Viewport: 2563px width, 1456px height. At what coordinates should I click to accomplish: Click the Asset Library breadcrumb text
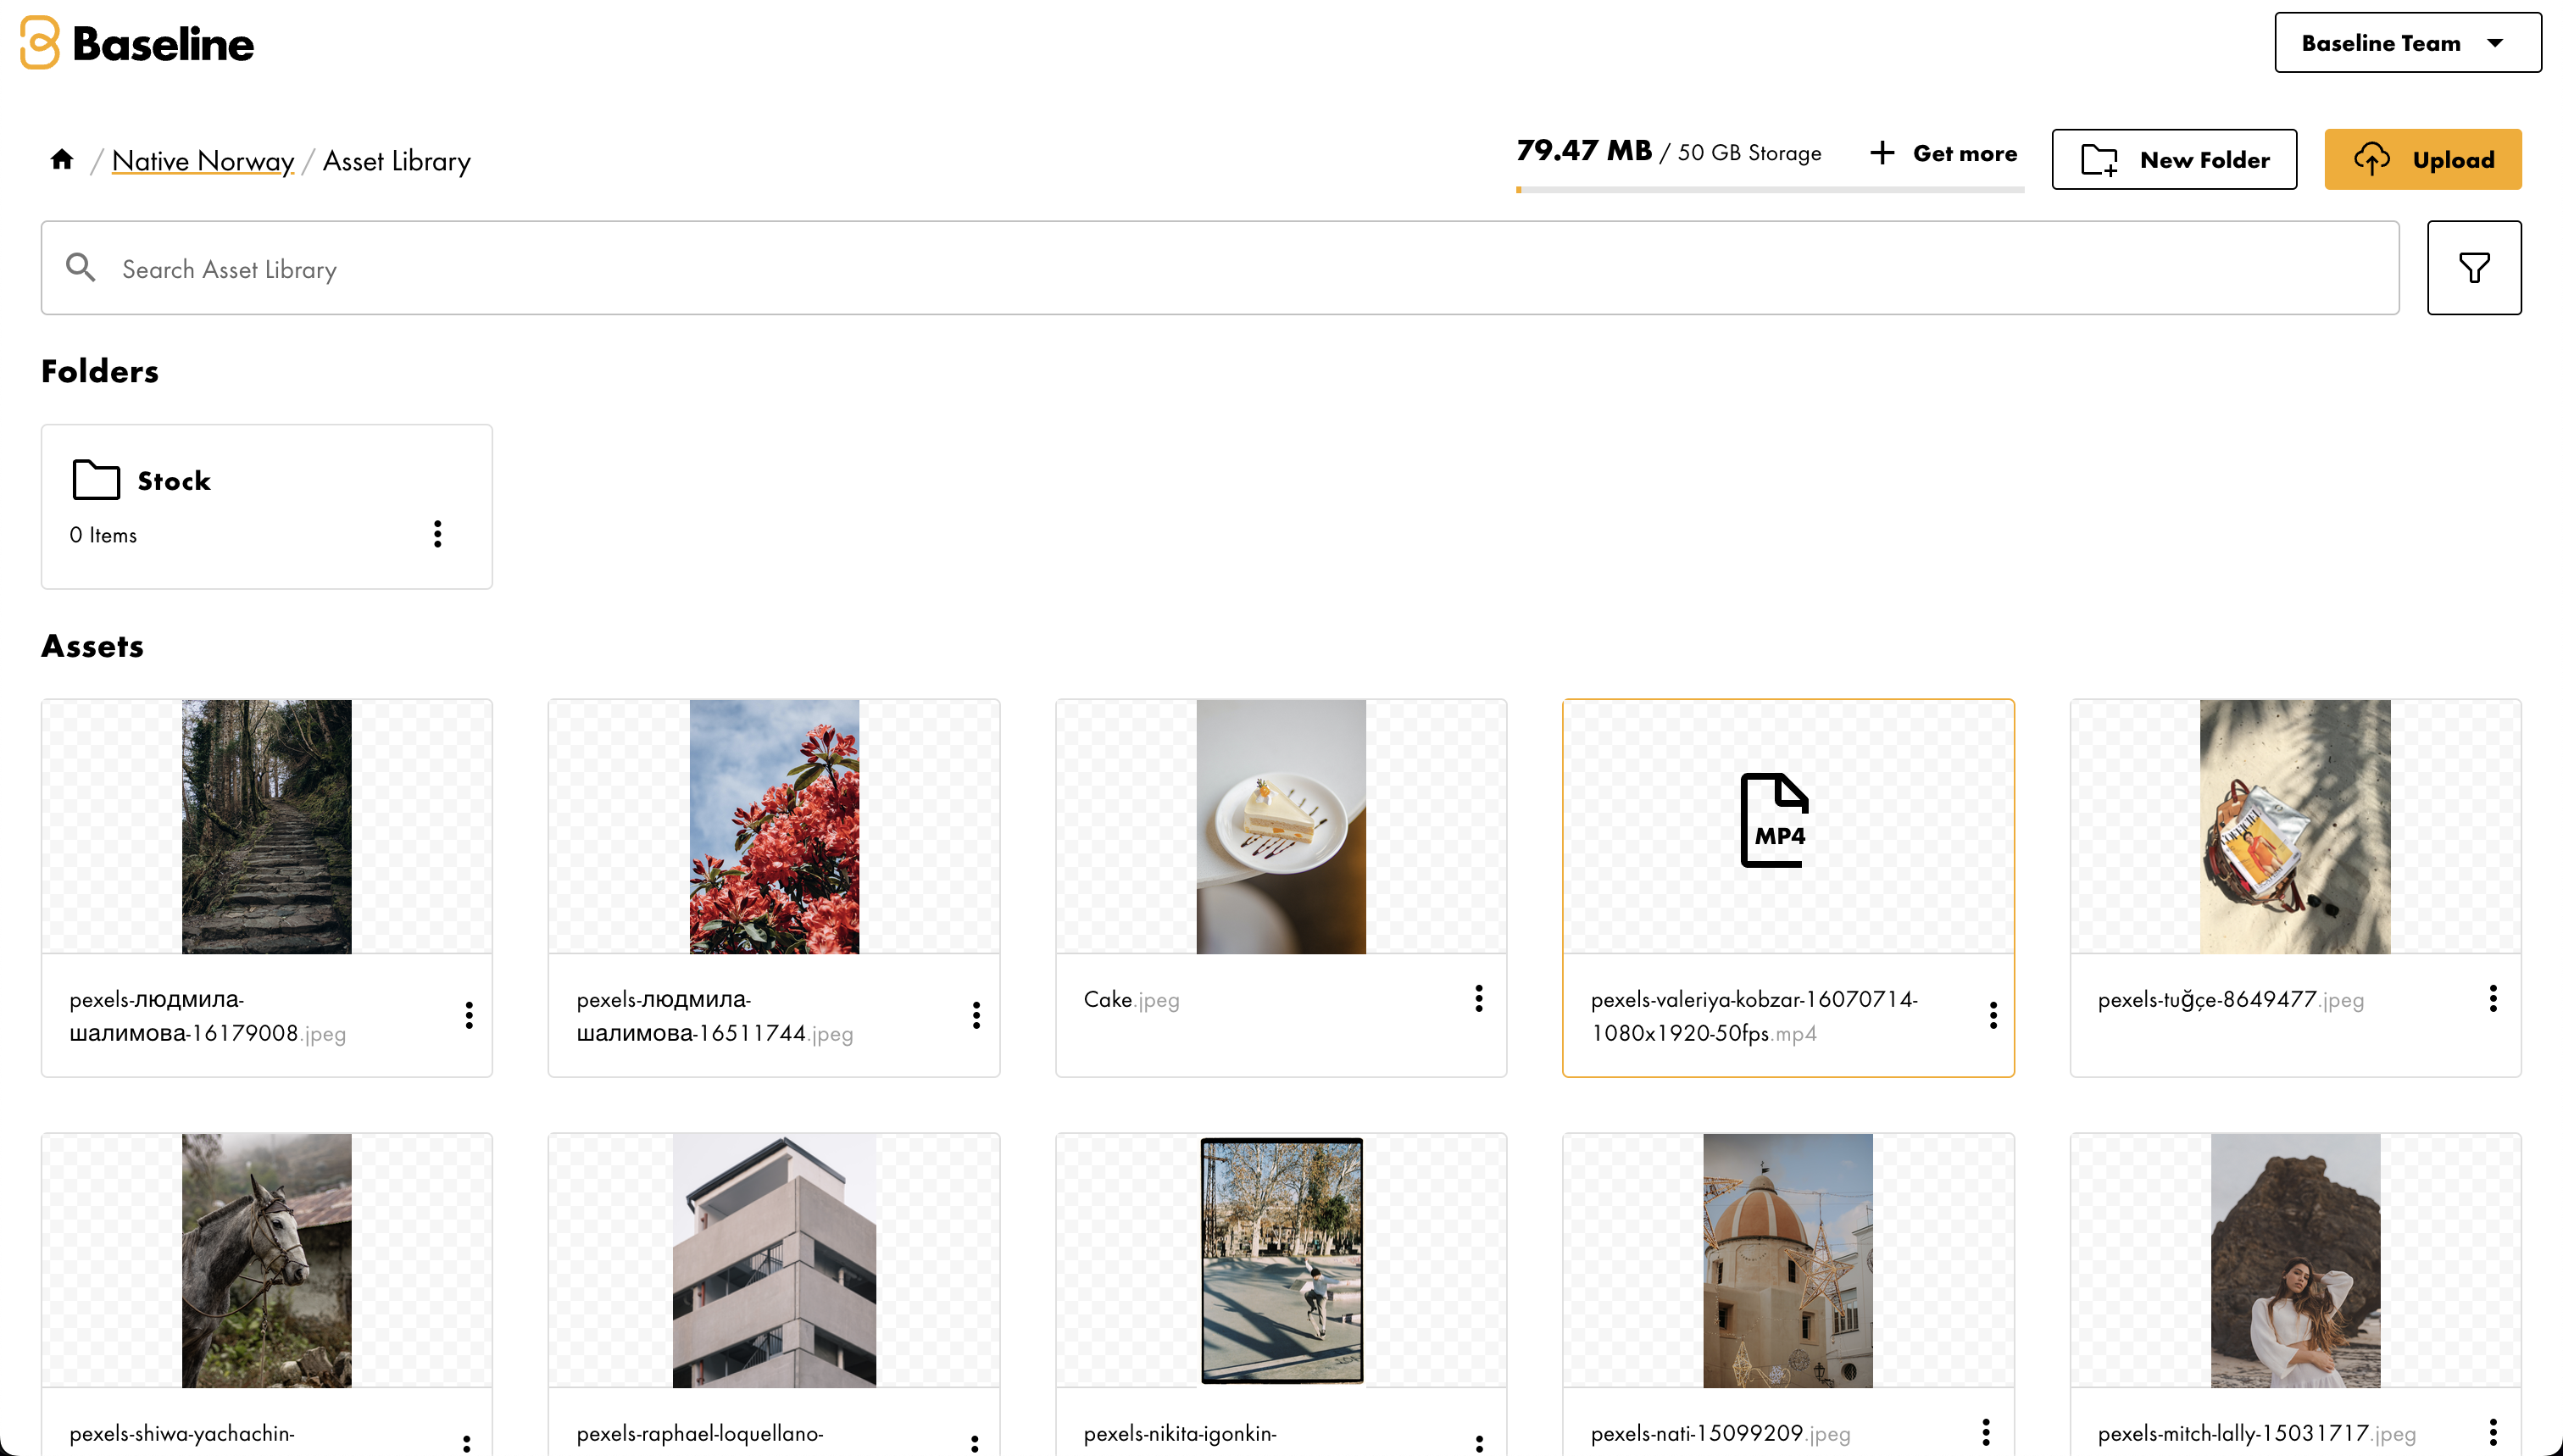(396, 161)
